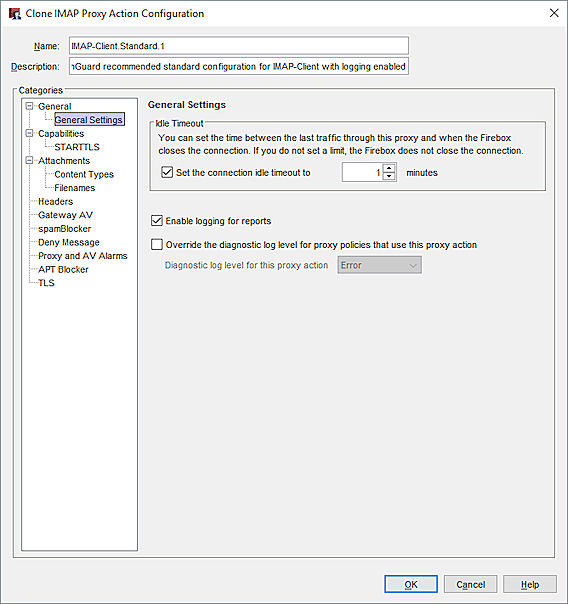568x604 pixels.
Task: Close the Clone IMAP Proxy Action dialog
Action: (554, 13)
